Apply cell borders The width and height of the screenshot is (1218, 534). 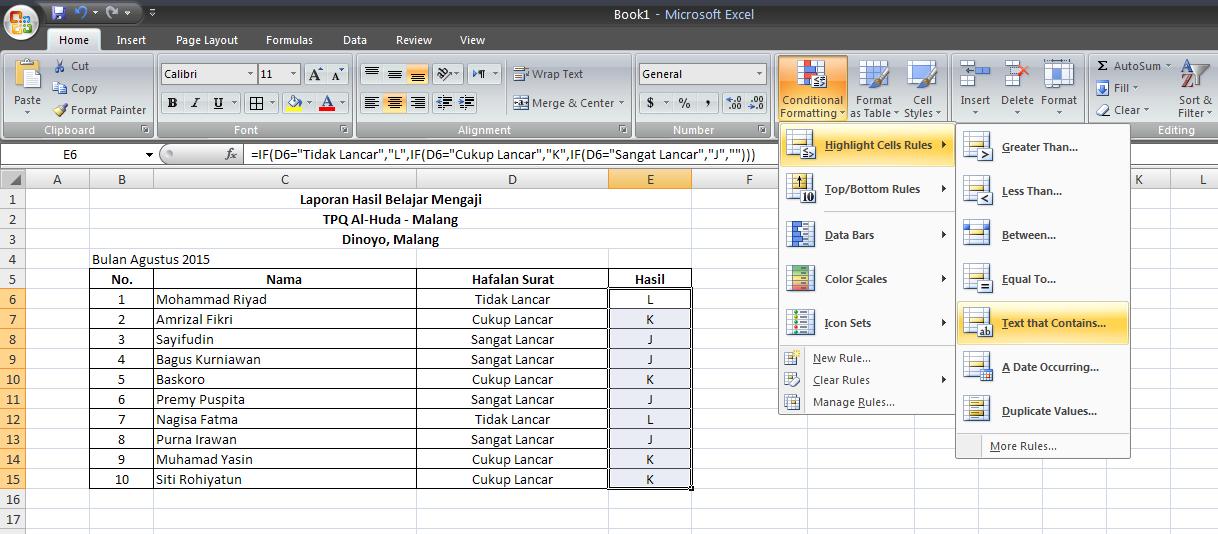tap(257, 103)
